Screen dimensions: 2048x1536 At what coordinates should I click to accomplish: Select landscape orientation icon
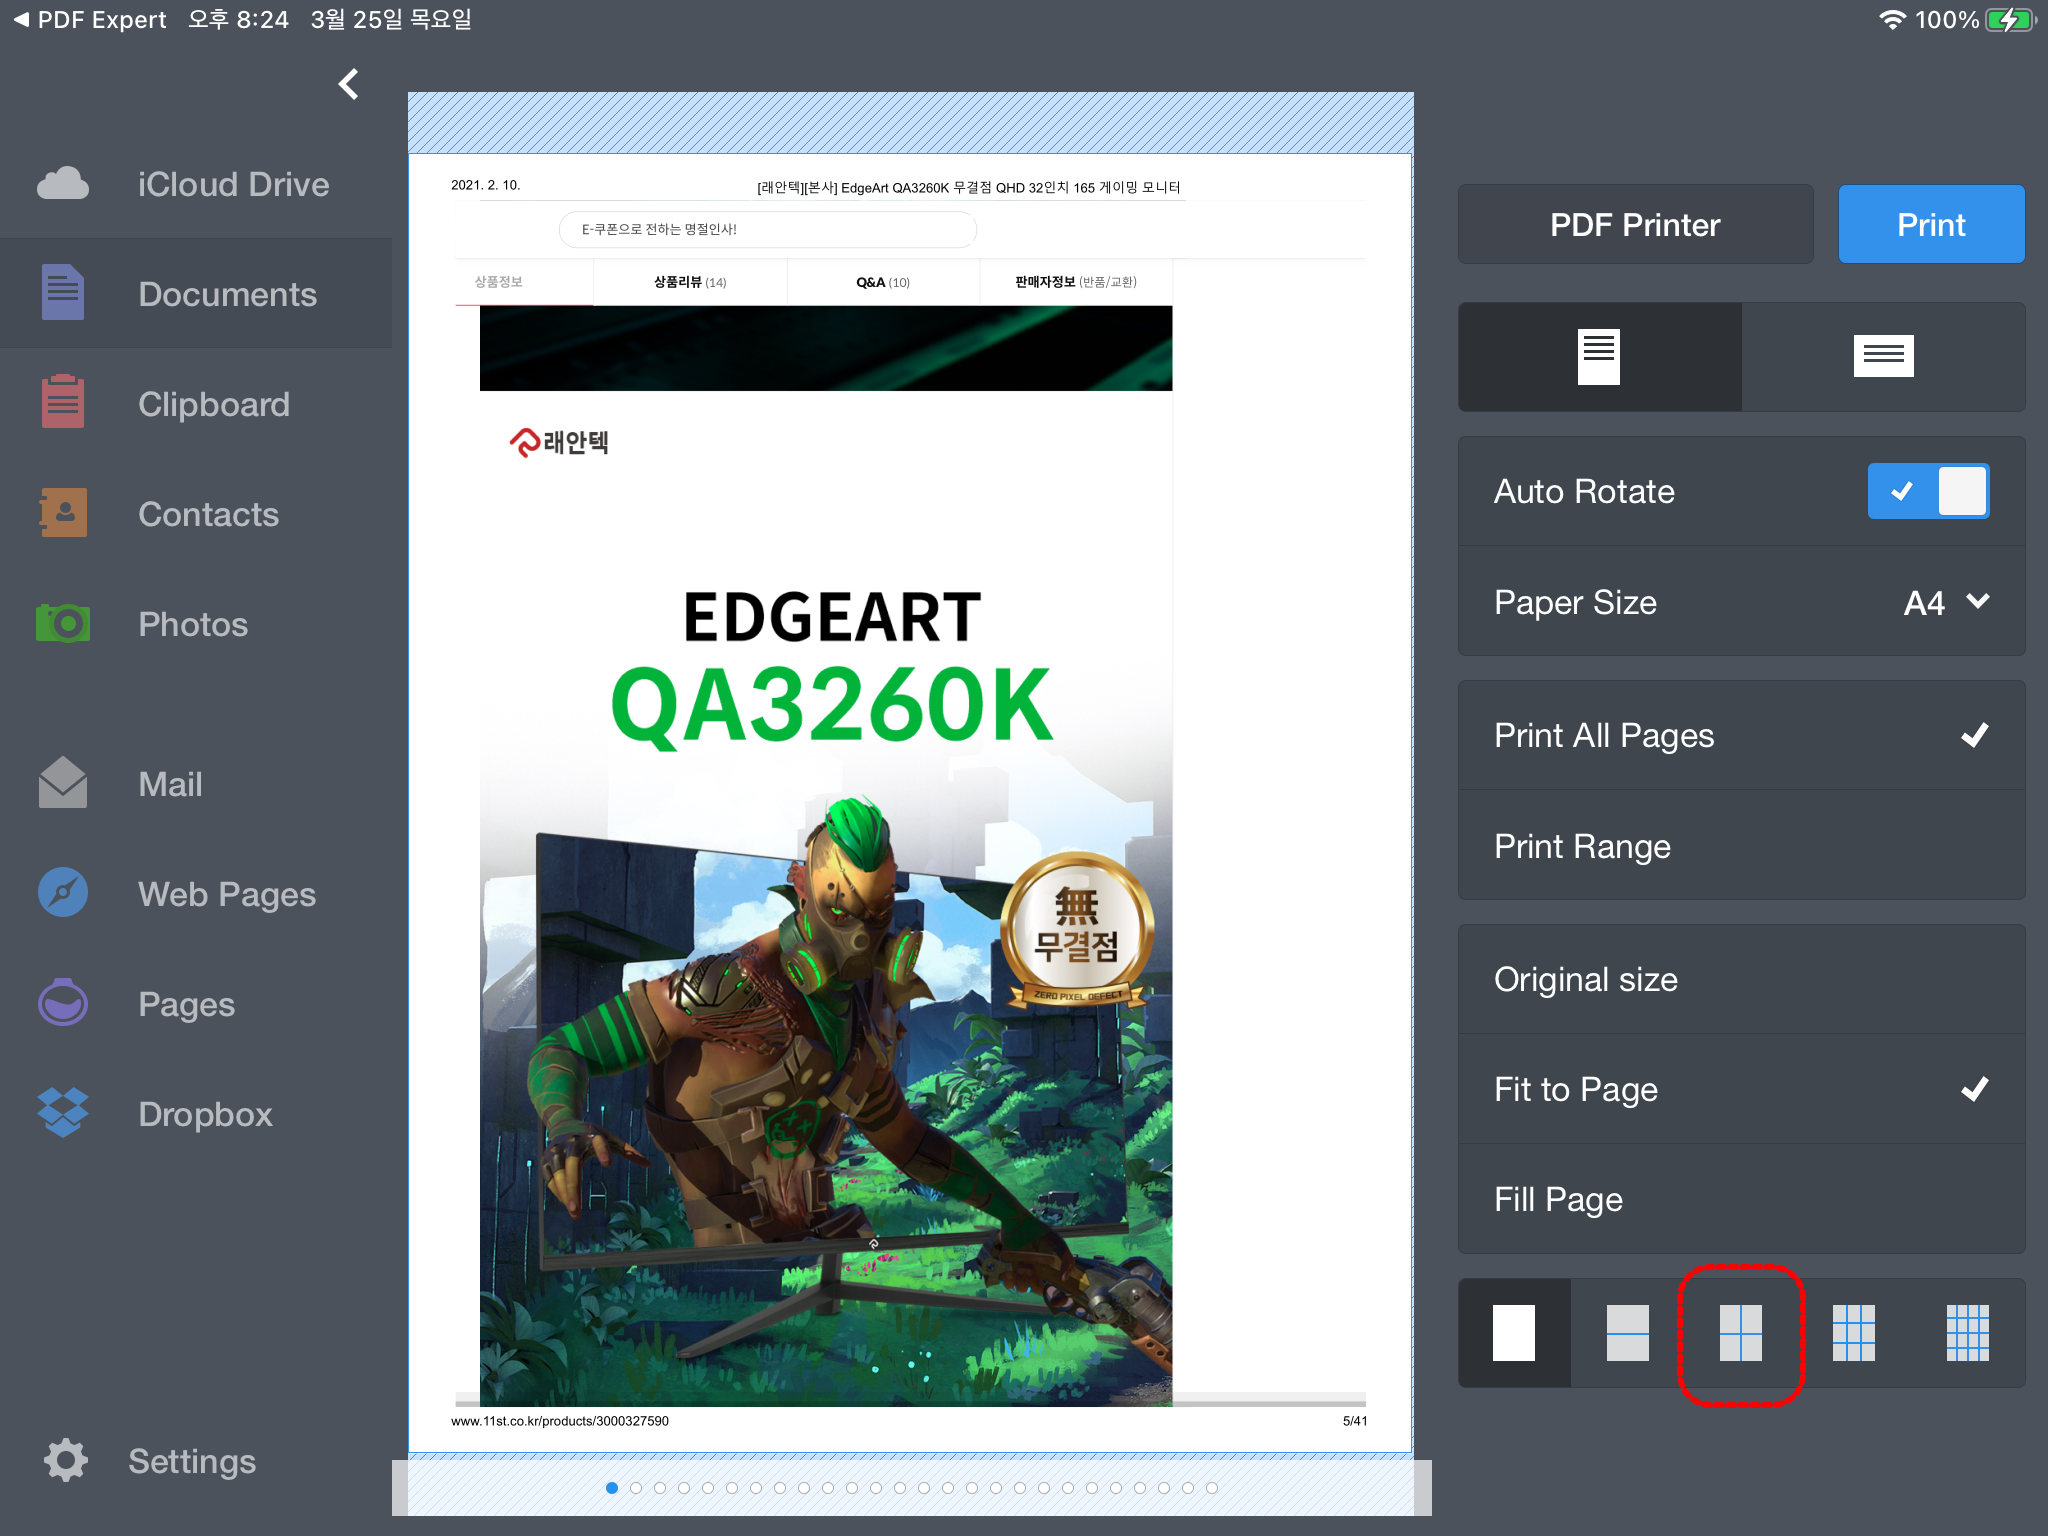coord(1883,357)
